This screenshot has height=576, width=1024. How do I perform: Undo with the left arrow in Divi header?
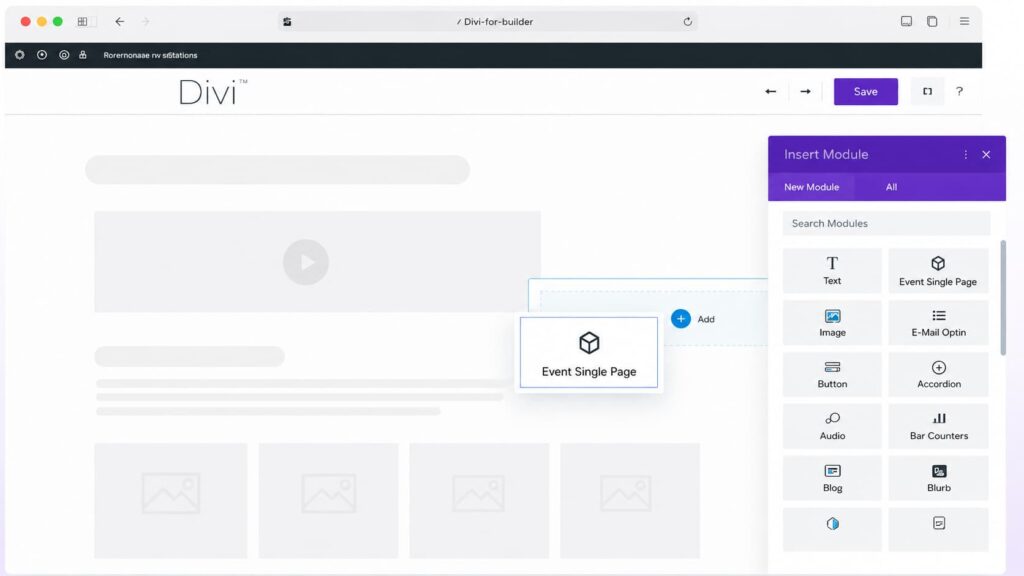771,91
